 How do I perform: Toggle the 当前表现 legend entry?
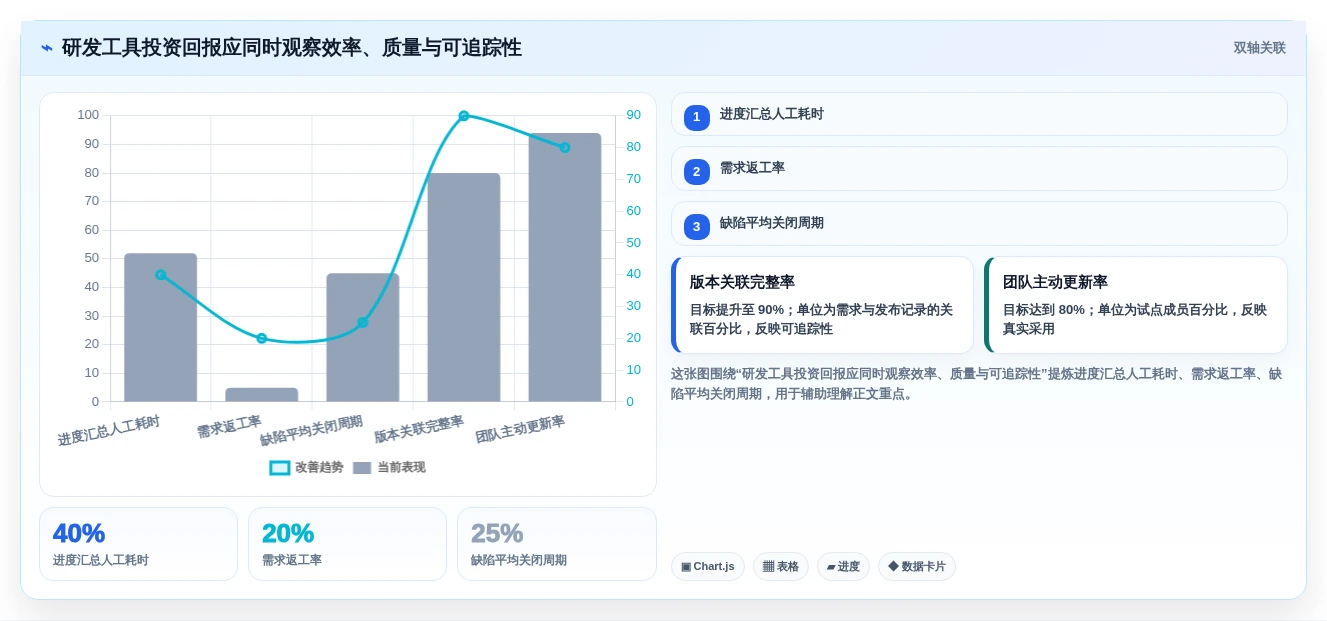[x=390, y=467]
